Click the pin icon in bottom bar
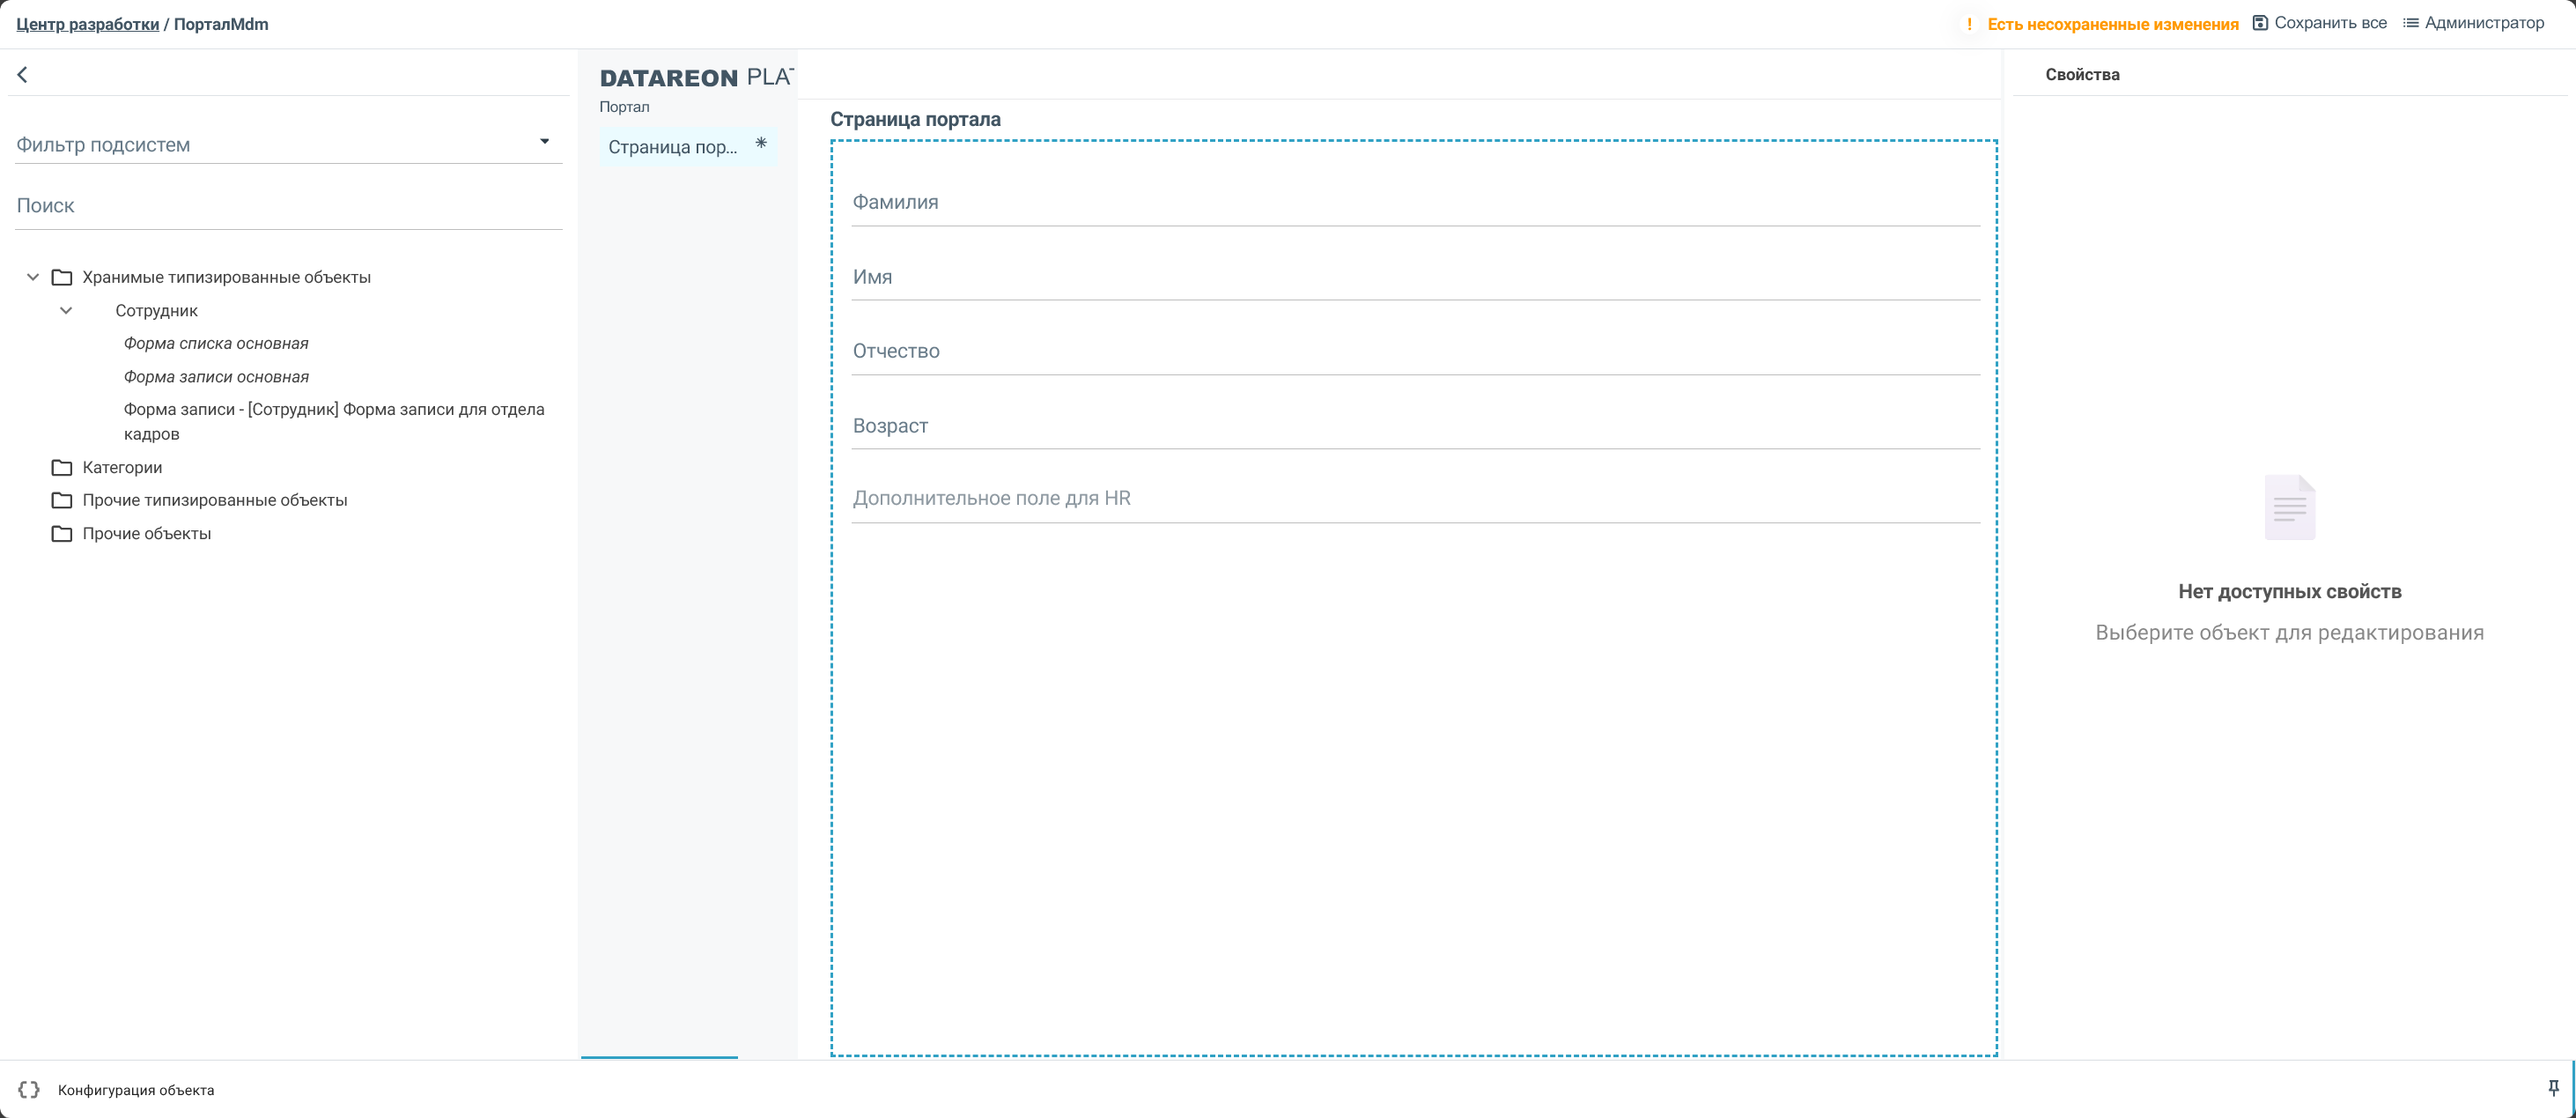The image size is (2576, 1118). (2553, 1088)
